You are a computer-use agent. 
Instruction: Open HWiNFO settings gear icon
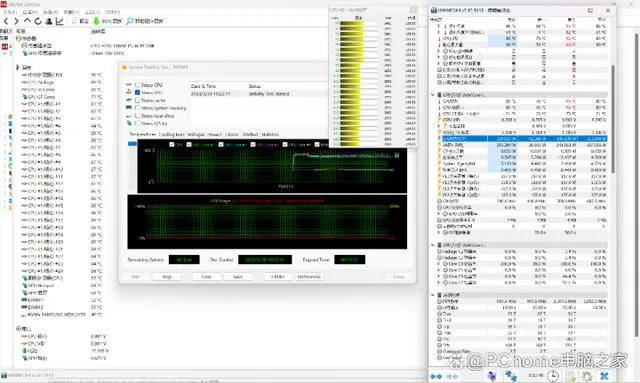click(587, 376)
